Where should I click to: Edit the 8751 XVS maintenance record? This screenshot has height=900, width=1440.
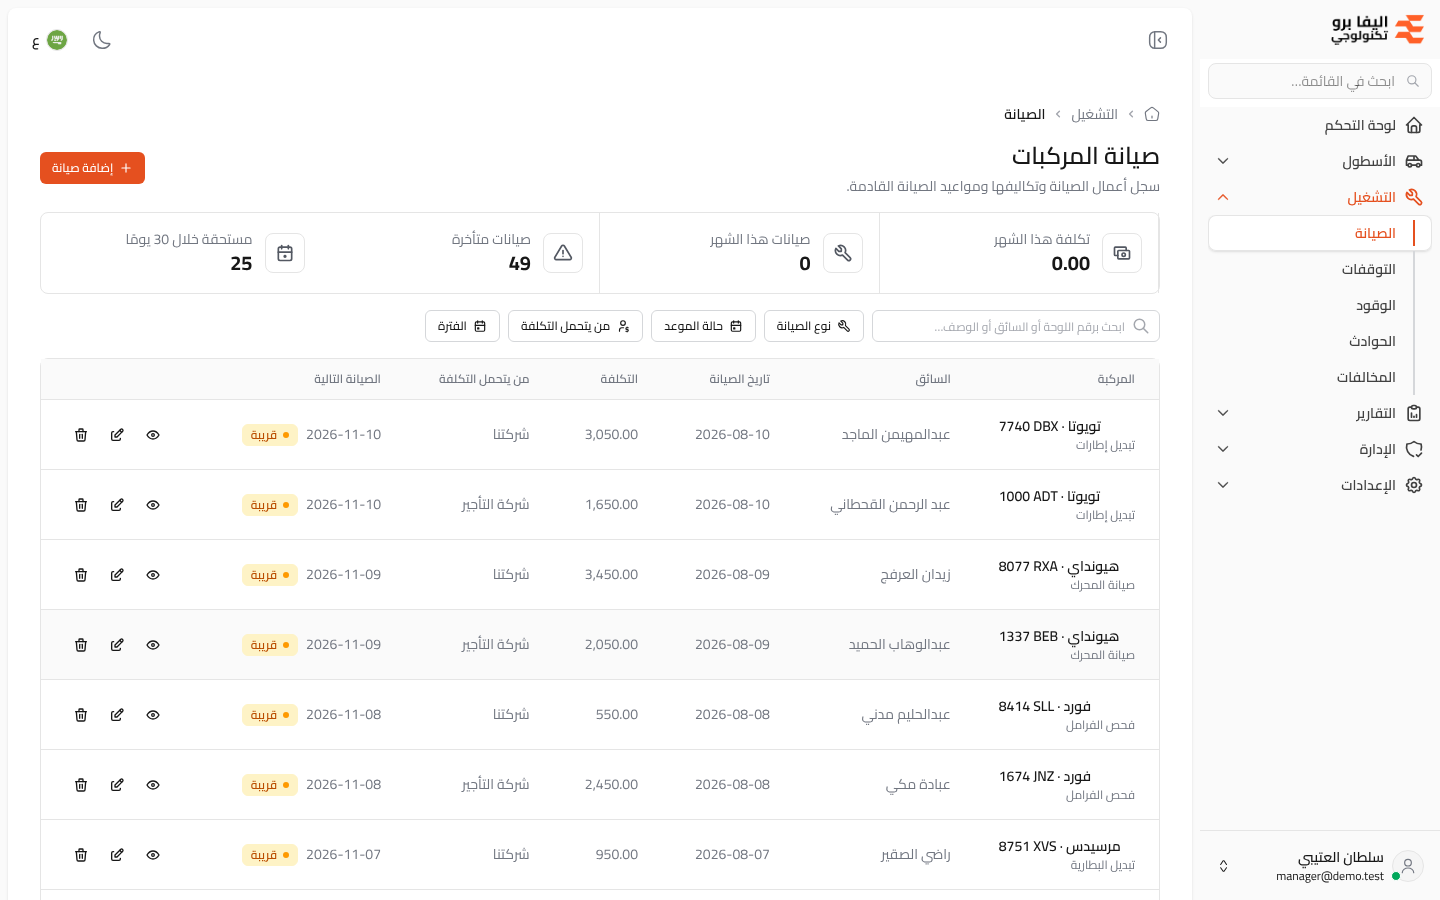point(117,855)
